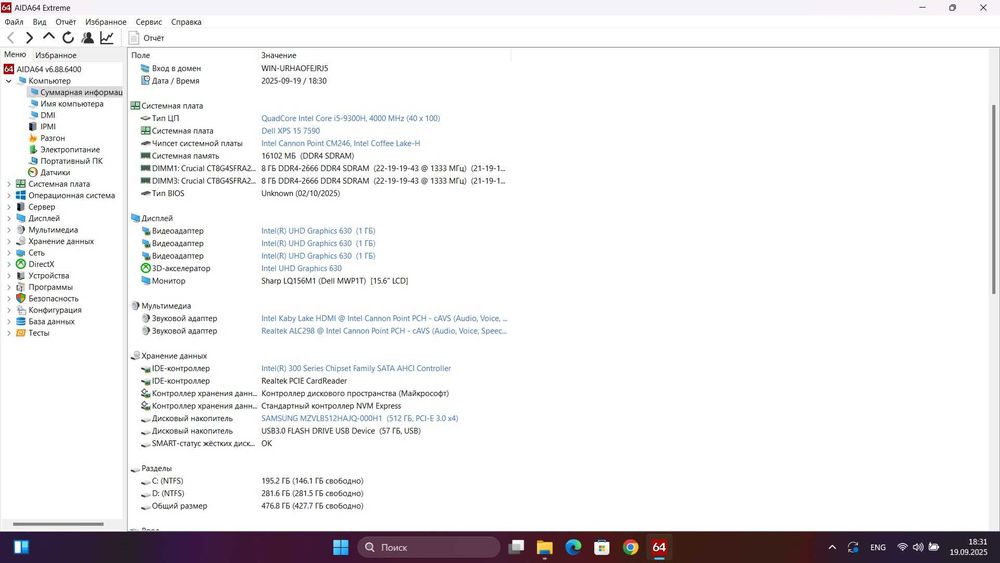Select Имя компьютера in the tree
Screen dimensions: 1000x563
[71, 103]
